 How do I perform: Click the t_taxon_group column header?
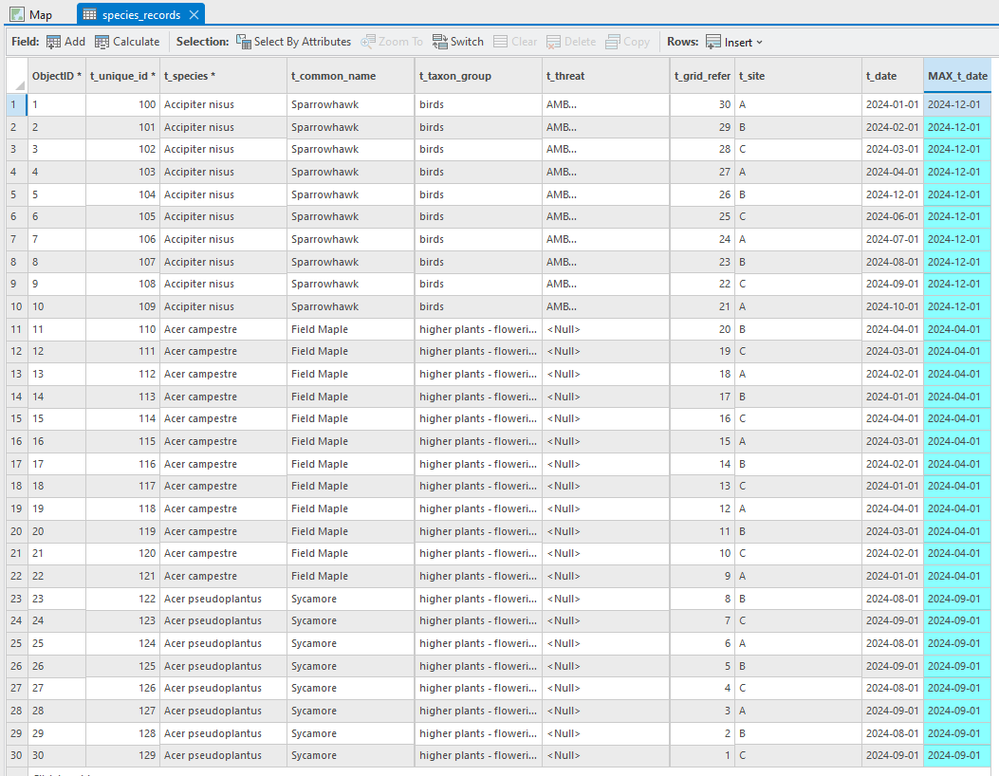[478, 76]
